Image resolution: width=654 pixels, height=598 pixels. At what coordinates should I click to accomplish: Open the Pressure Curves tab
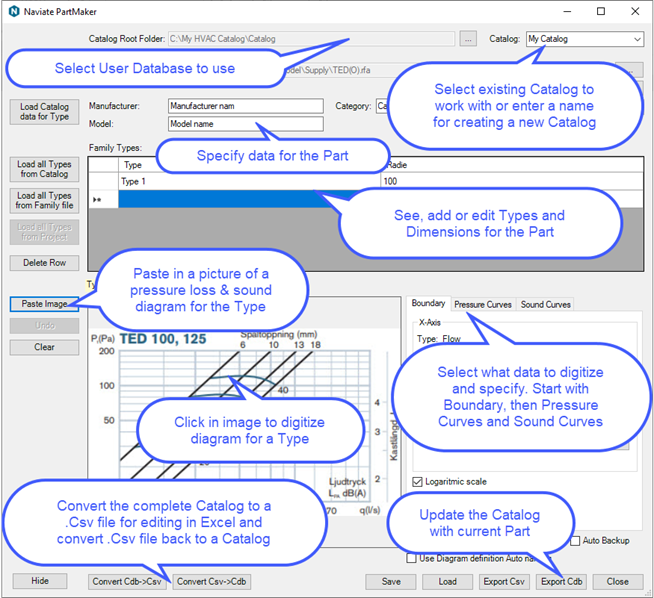[x=482, y=304]
